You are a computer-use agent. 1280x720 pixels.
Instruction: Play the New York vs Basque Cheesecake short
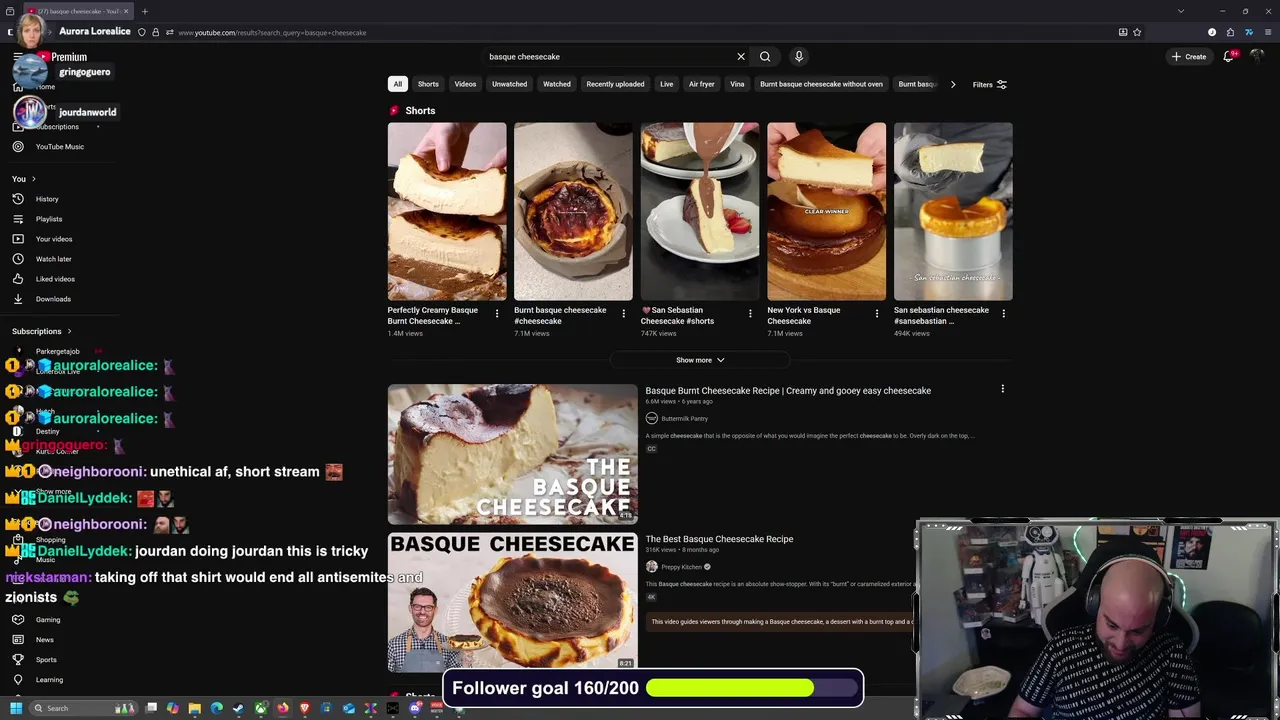tap(826, 211)
